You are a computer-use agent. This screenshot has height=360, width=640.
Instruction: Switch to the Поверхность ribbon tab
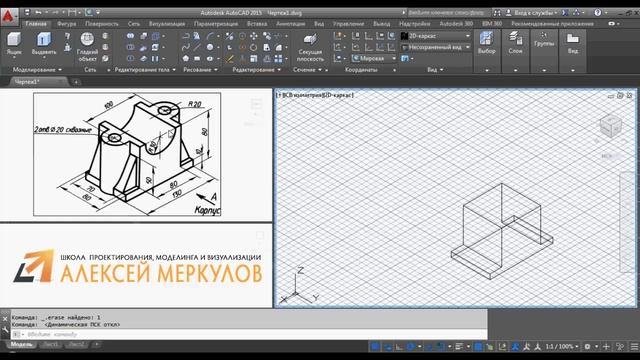coord(102,24)
